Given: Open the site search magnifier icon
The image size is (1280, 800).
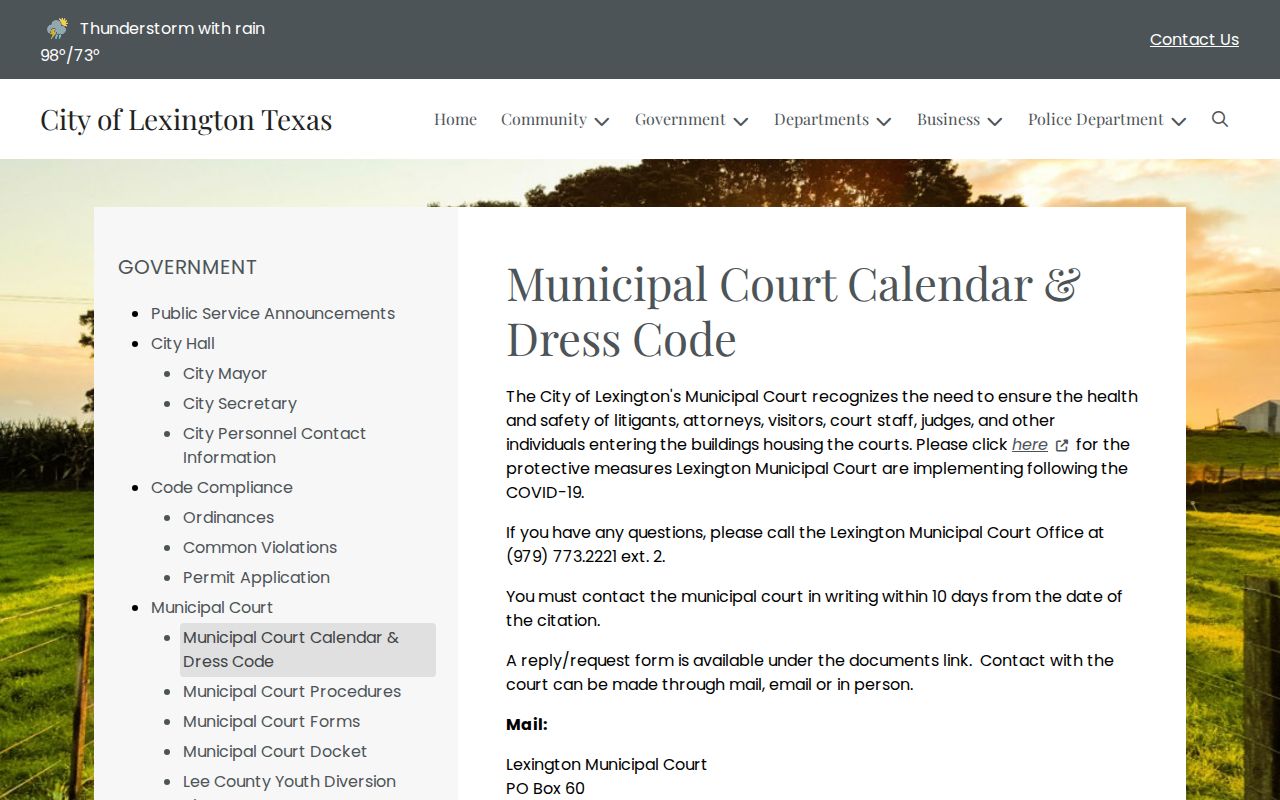Looking at the screenshot, I should [x=1220, y=119].
